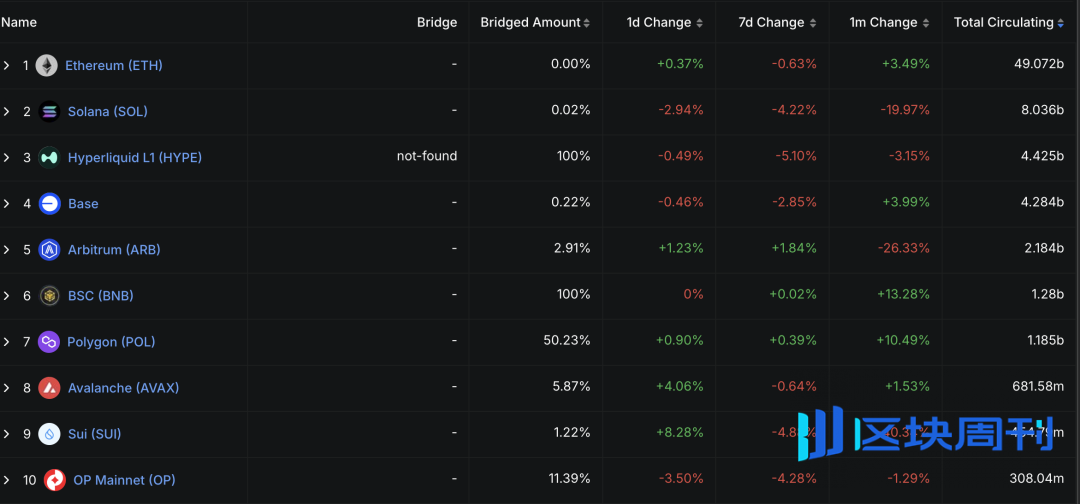Expand the OP Mainnet row chevron

(7, 480)
